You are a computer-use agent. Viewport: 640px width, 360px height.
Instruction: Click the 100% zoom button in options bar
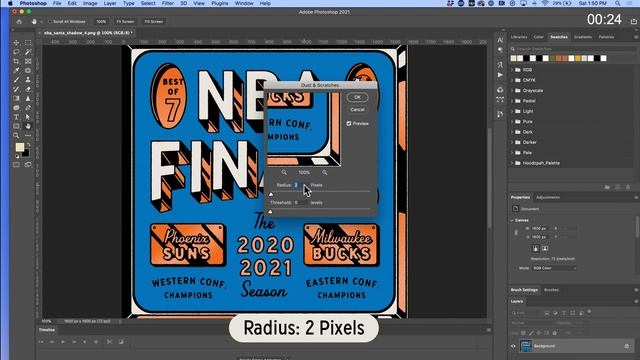click(101, 22)
